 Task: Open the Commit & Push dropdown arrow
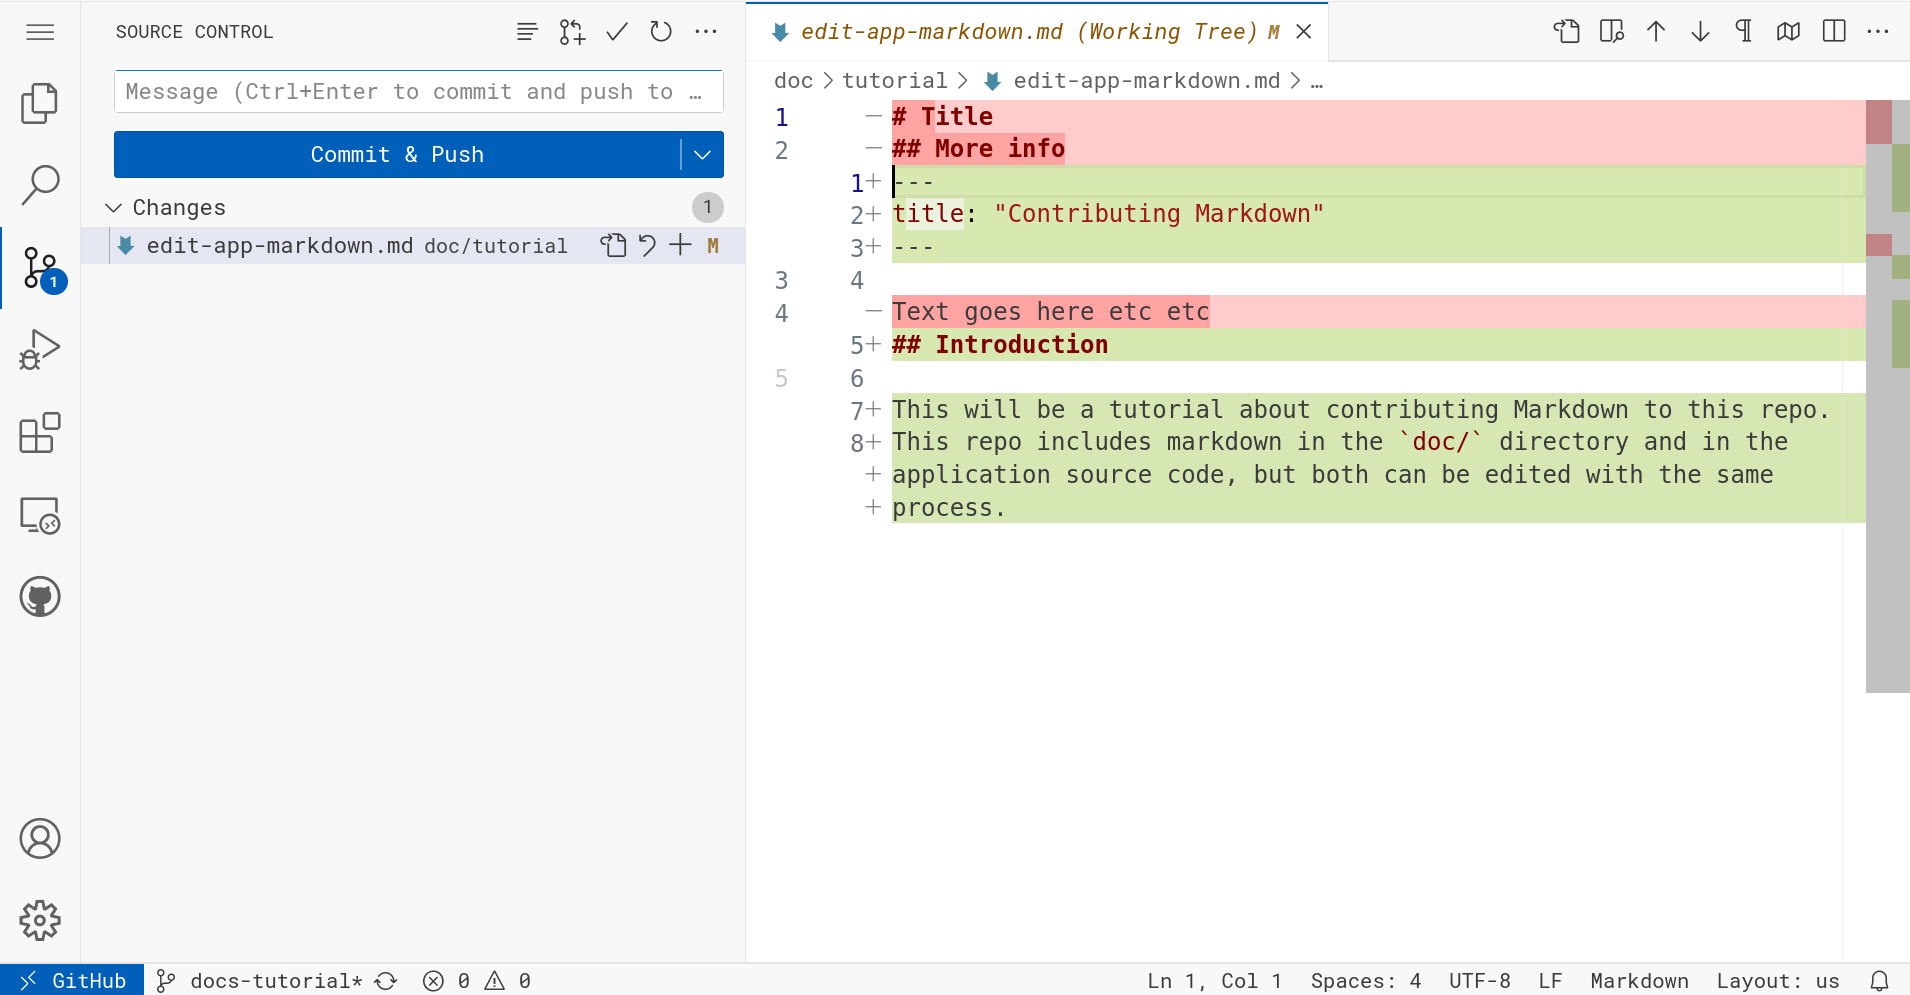click(702, 154)
